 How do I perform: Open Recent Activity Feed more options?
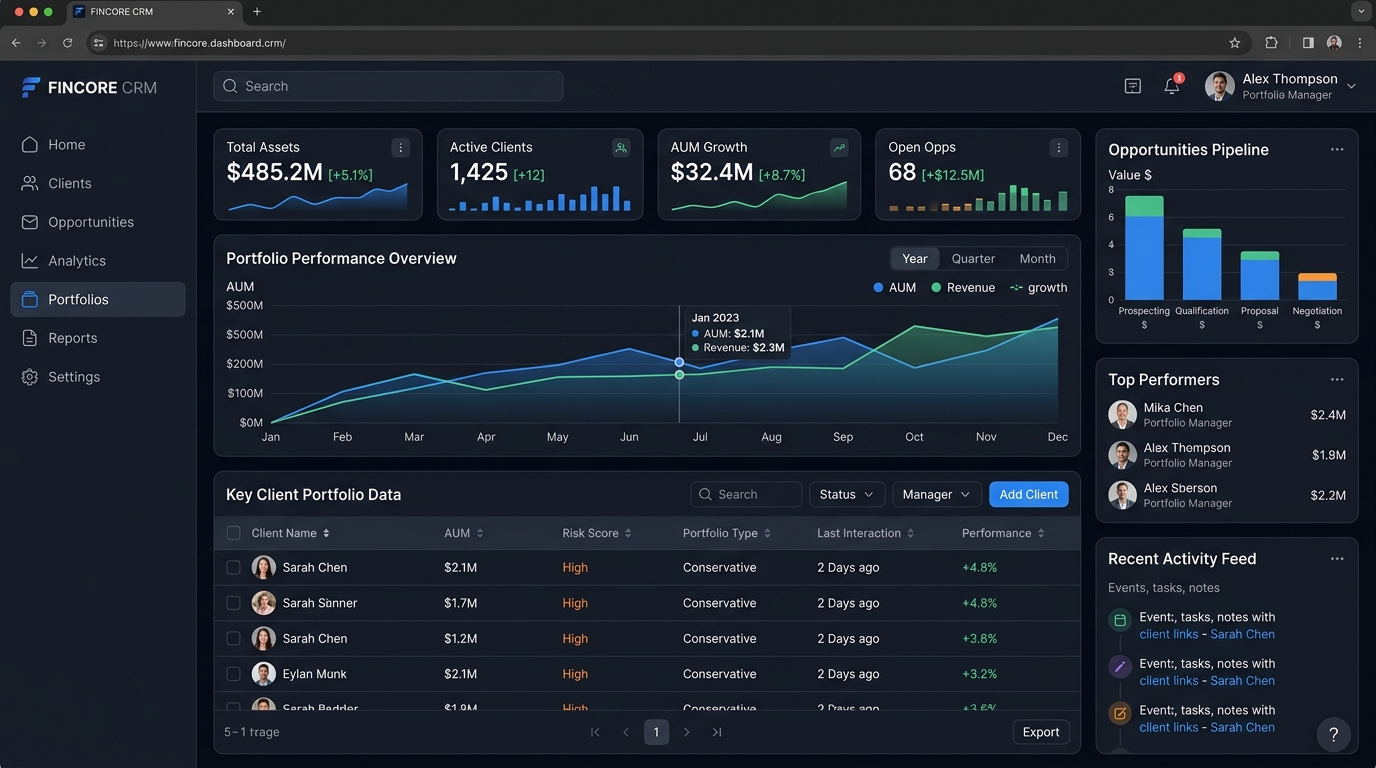tap(1337, 559)
